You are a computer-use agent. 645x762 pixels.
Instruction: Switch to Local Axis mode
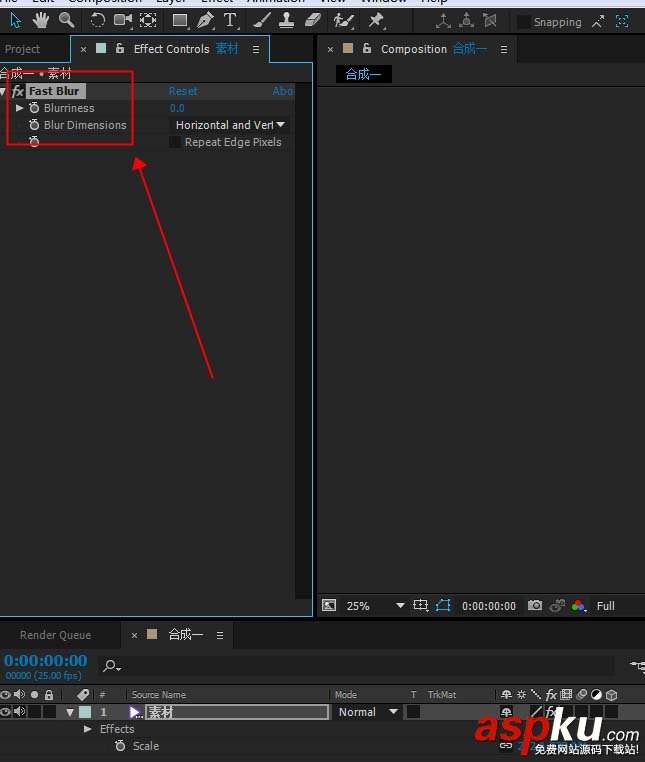pos(443,21)
